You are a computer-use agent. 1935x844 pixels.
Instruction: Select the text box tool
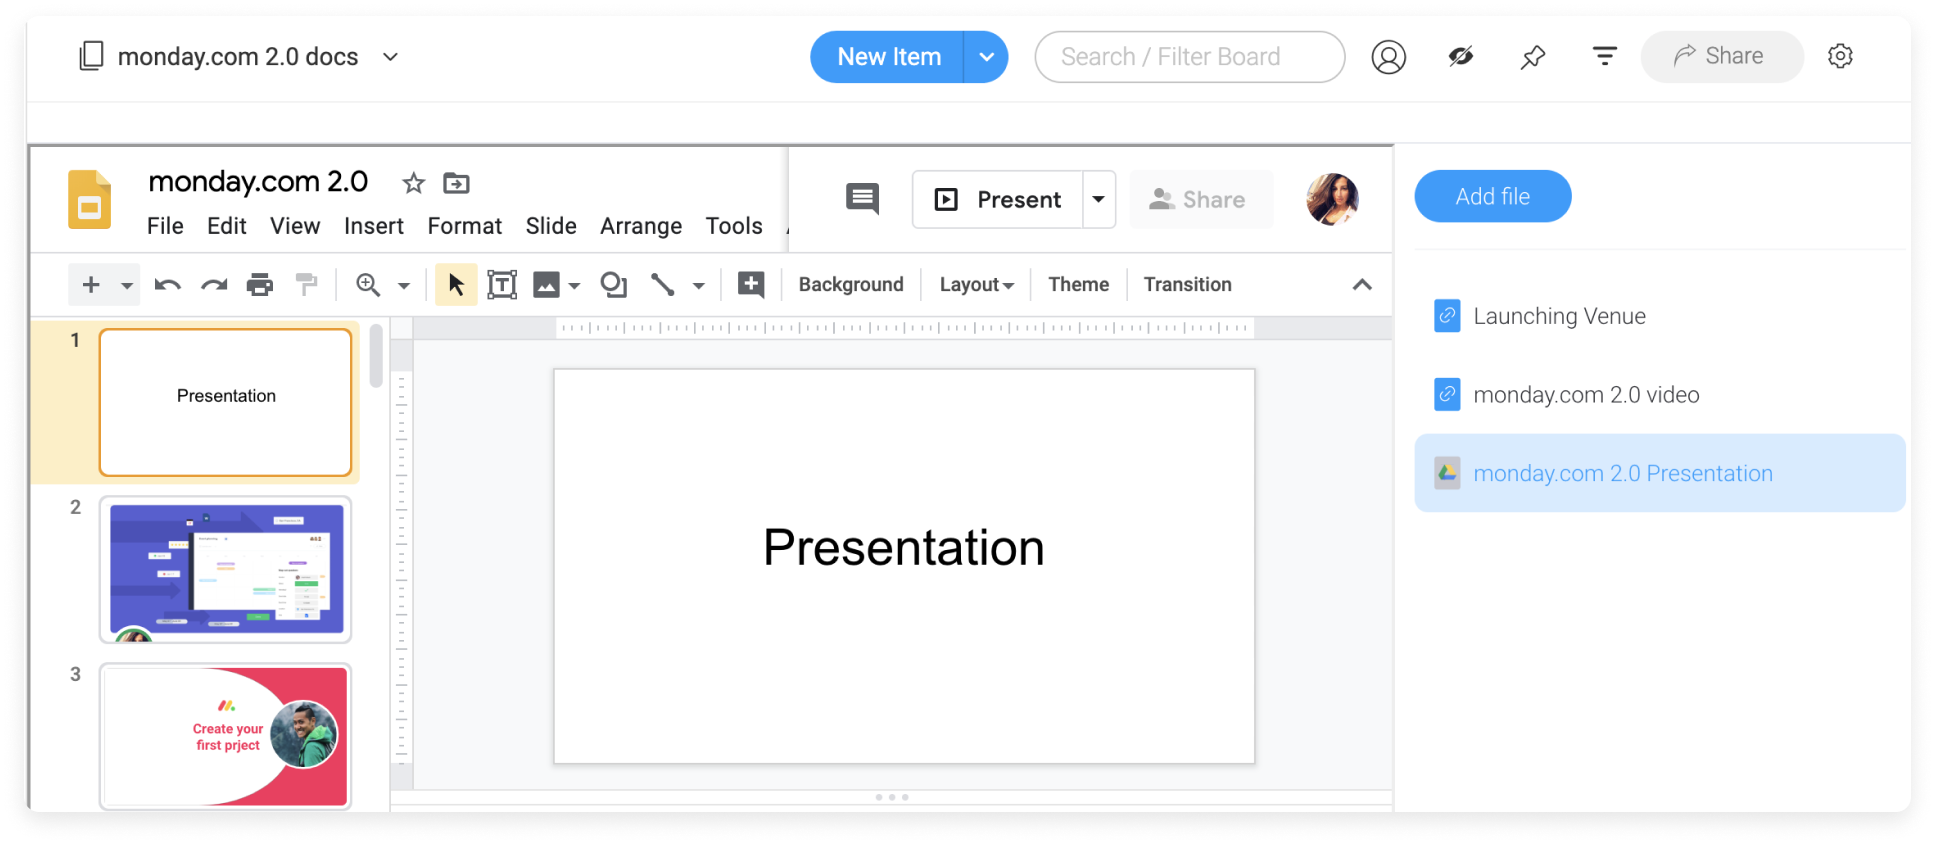coord(502,285)
